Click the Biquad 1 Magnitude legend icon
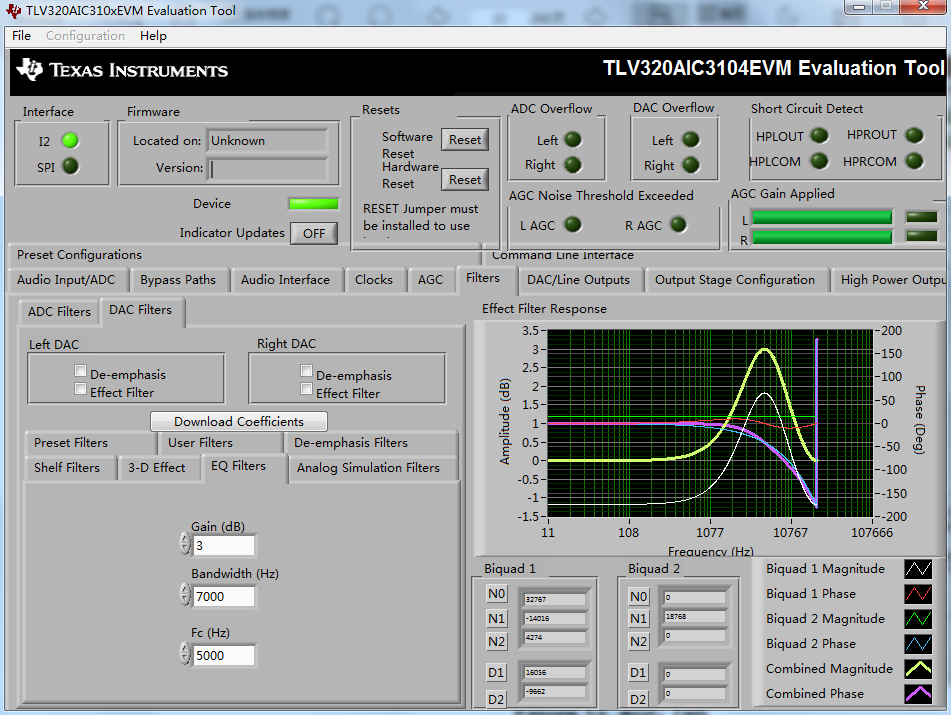This screenshot has height=715, width=951. click(x=918, y=569)
